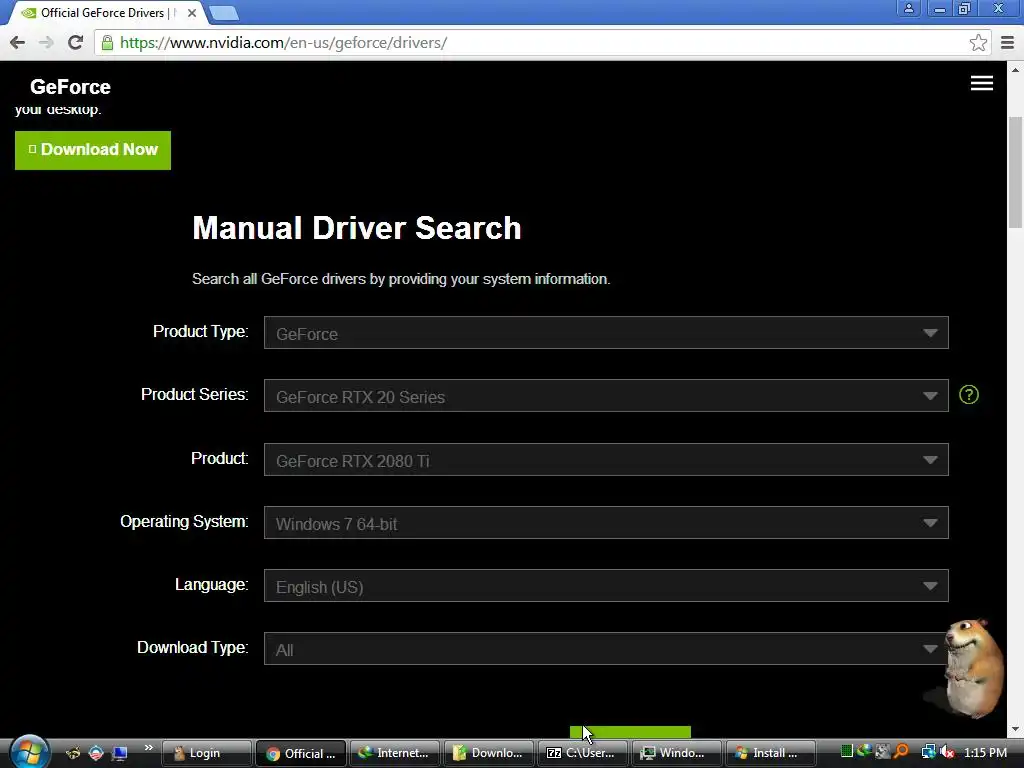Screen dimensions: 1024x768
Task: Click the Product Series help question mark
Action: (968, 394)
